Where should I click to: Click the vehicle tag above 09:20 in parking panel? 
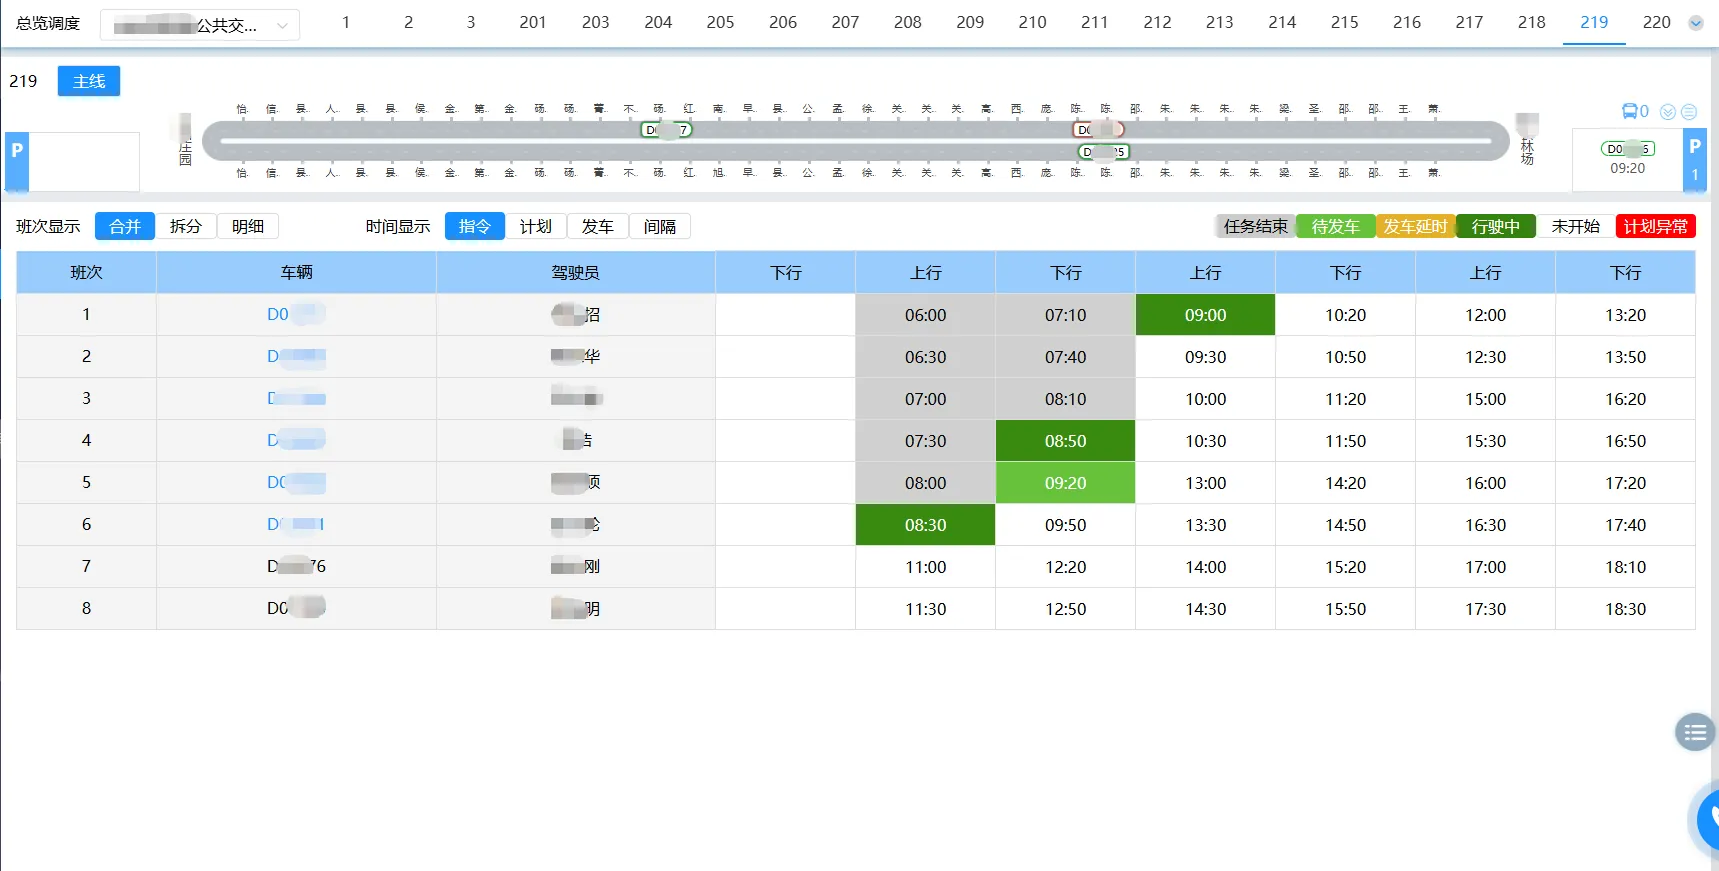click(x=1627, y=149)
